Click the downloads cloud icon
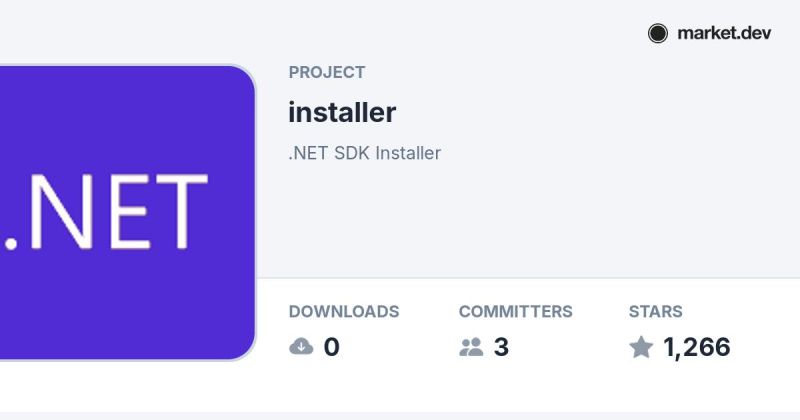 pos(301,347)
